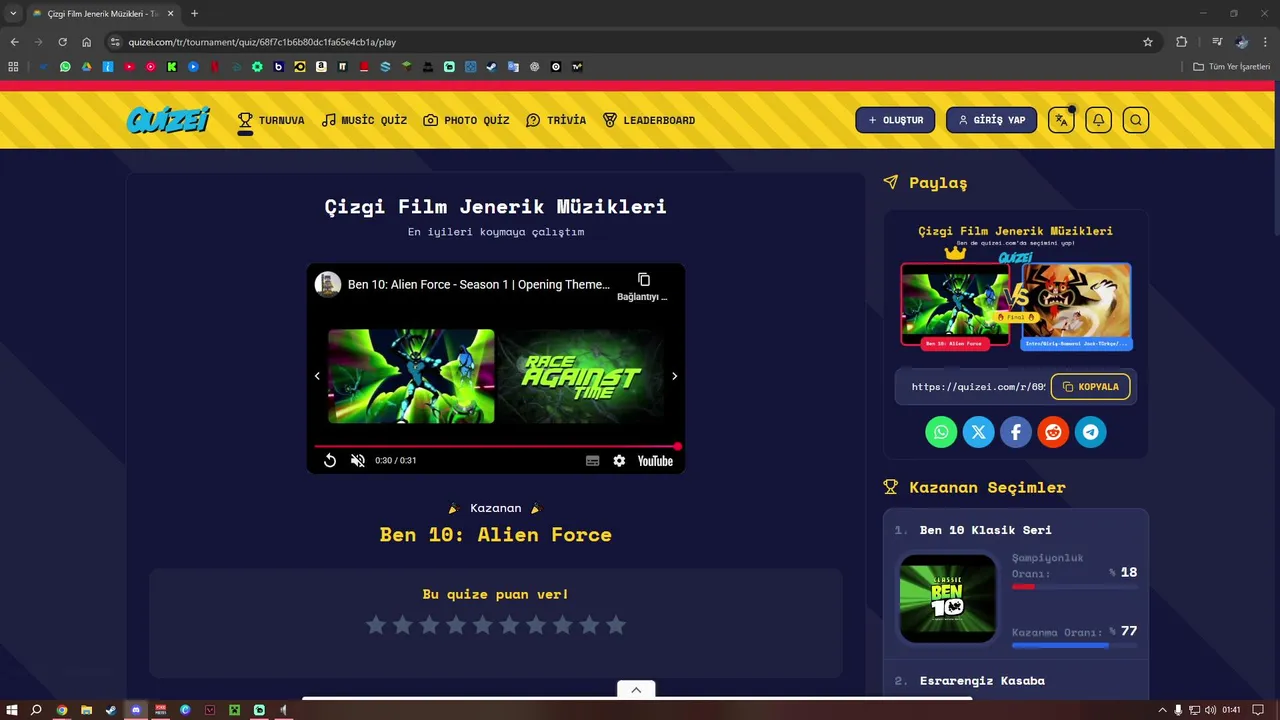This screenshot has width=1280, height=720.
Task: Open the language translate icon in header
Action: tap(1061, 120)
